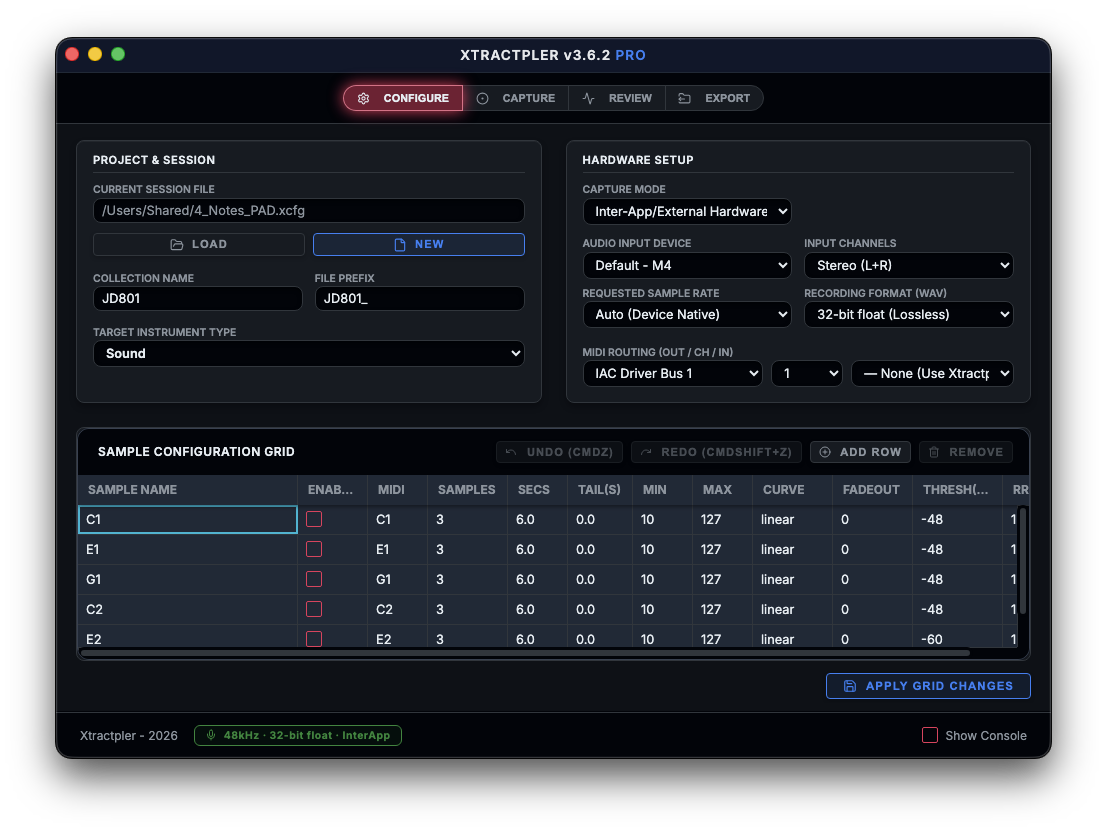
Task: Click the G1 sample name cell
Action: coord(188,579)
